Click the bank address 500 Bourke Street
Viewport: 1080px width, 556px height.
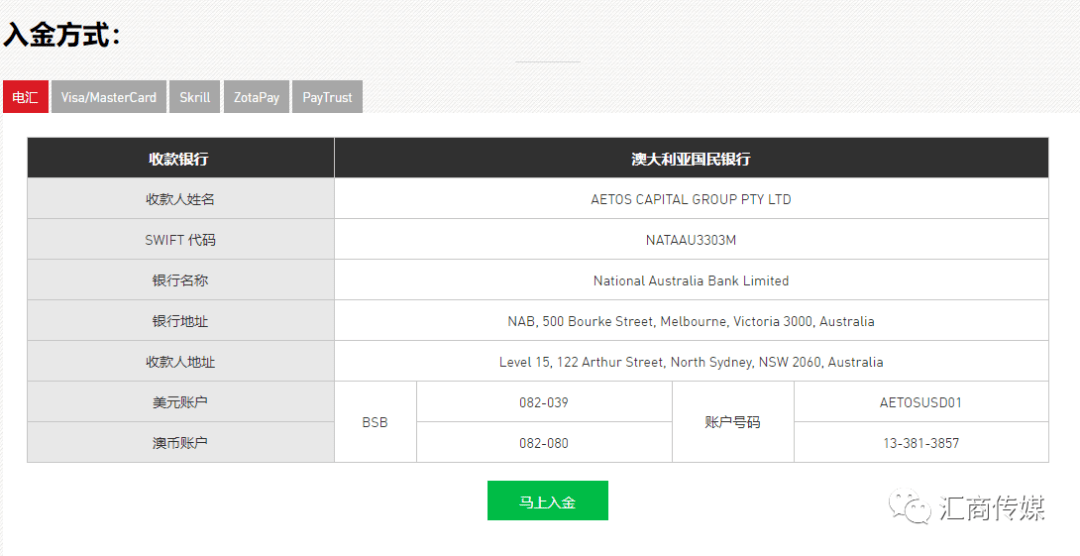coord(691,321)
